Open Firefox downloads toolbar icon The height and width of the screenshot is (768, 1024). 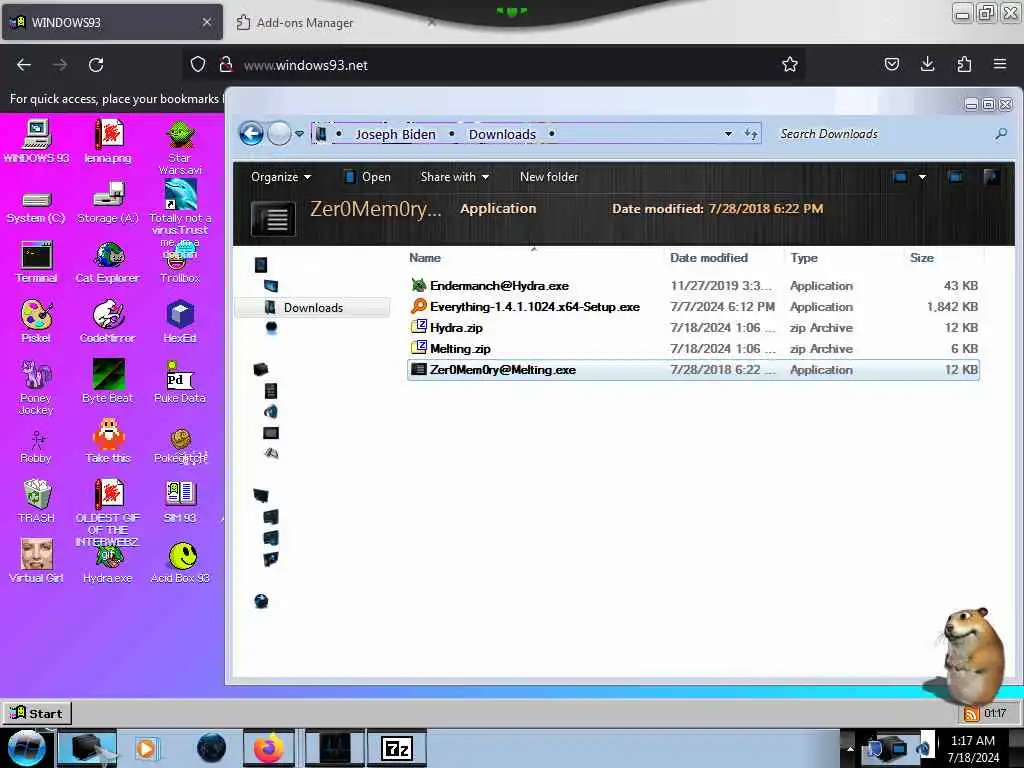point(927,64)
